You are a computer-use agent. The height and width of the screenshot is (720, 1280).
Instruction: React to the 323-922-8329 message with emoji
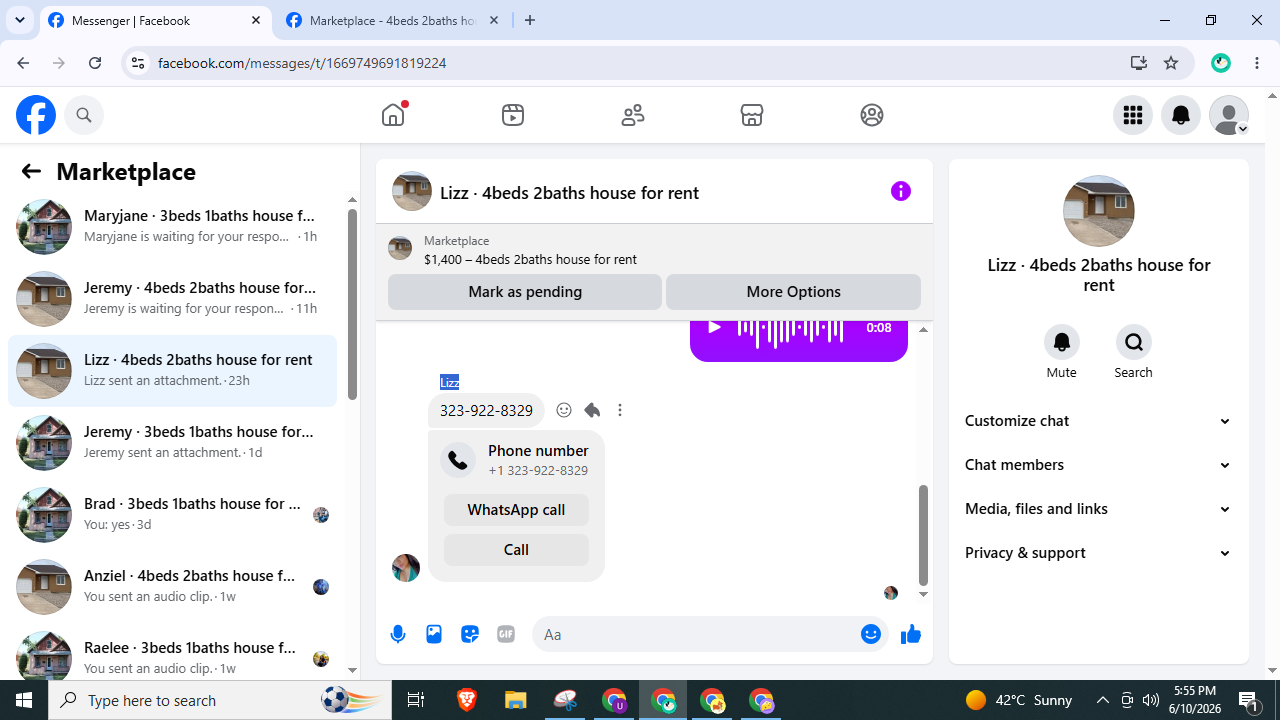pos(564,410)
